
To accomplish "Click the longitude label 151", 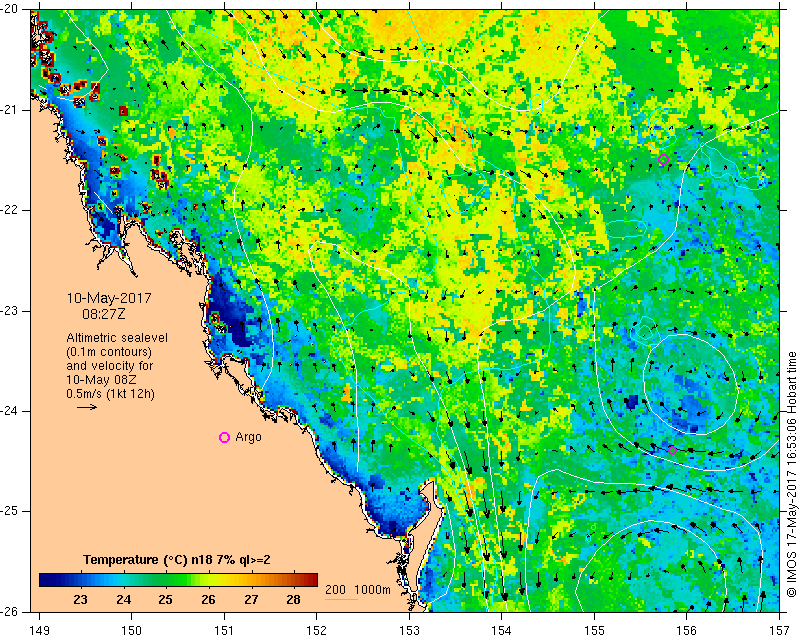I will [x=224, y=631].
